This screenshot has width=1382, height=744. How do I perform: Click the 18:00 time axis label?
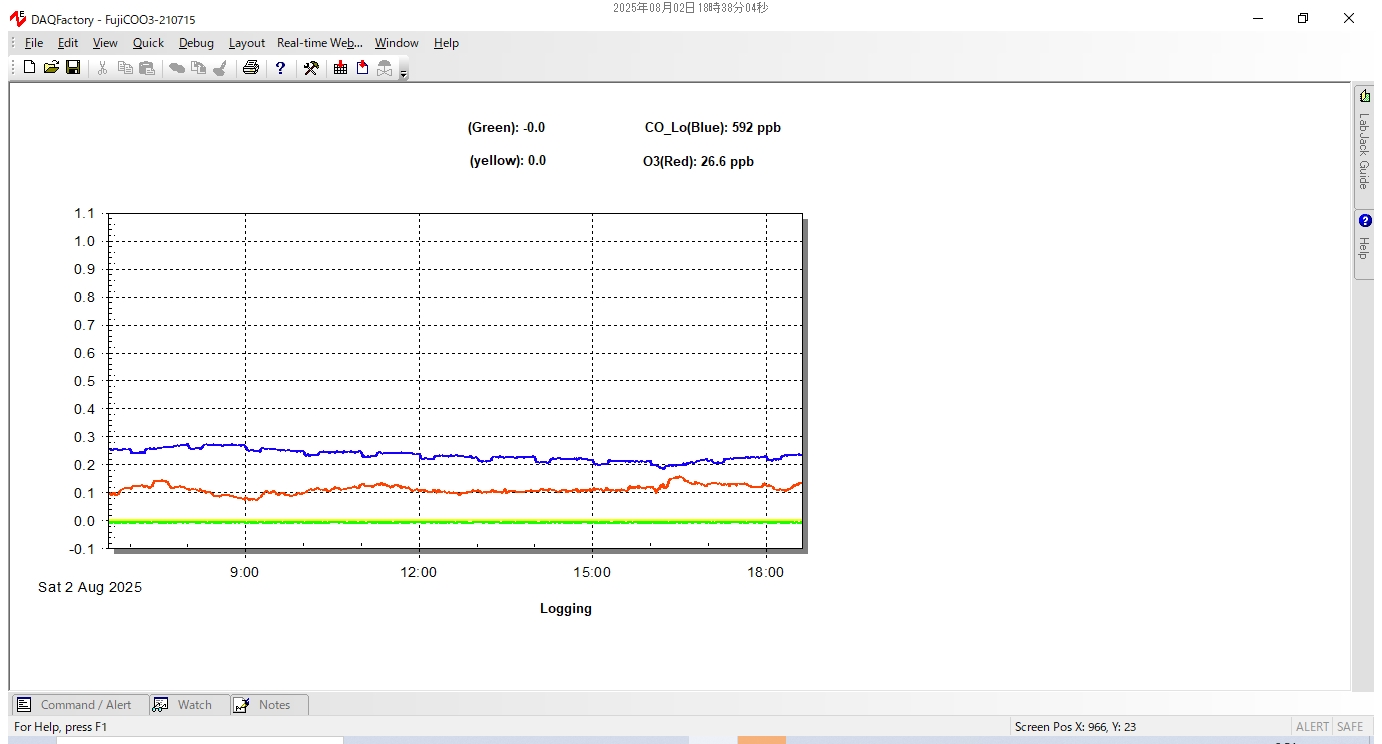766,572
